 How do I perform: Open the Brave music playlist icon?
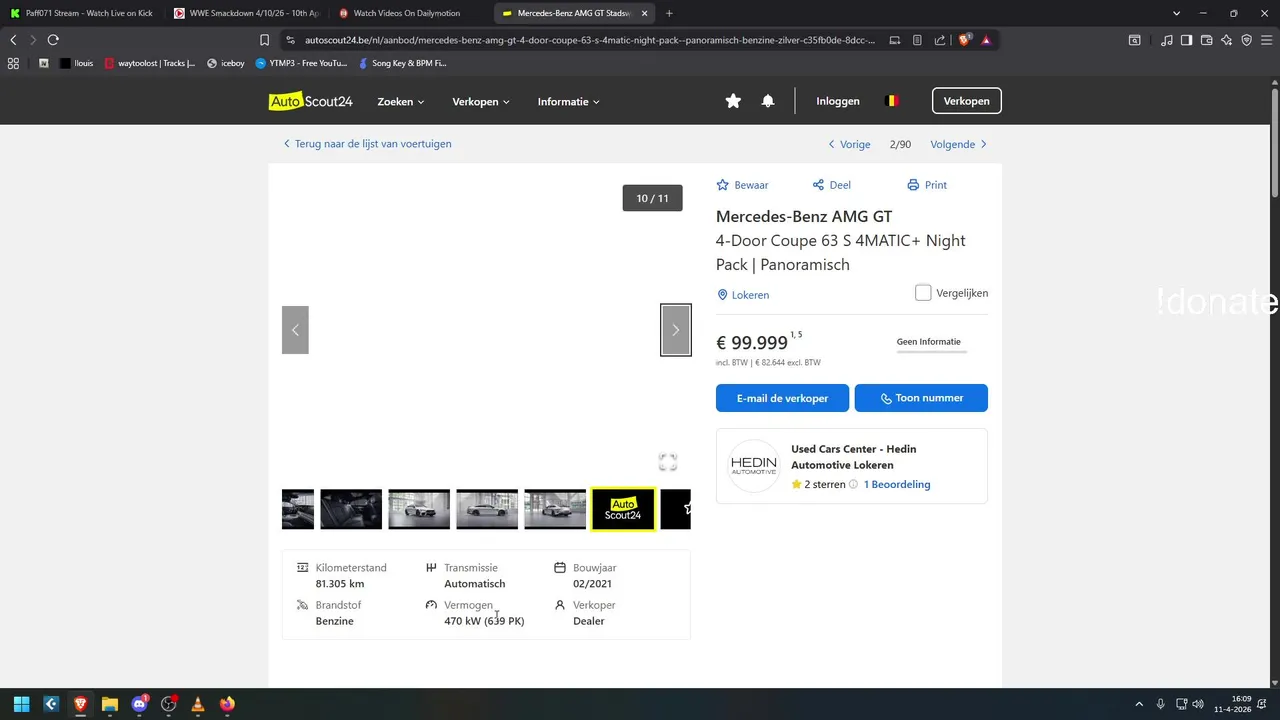click(1167, 40)
